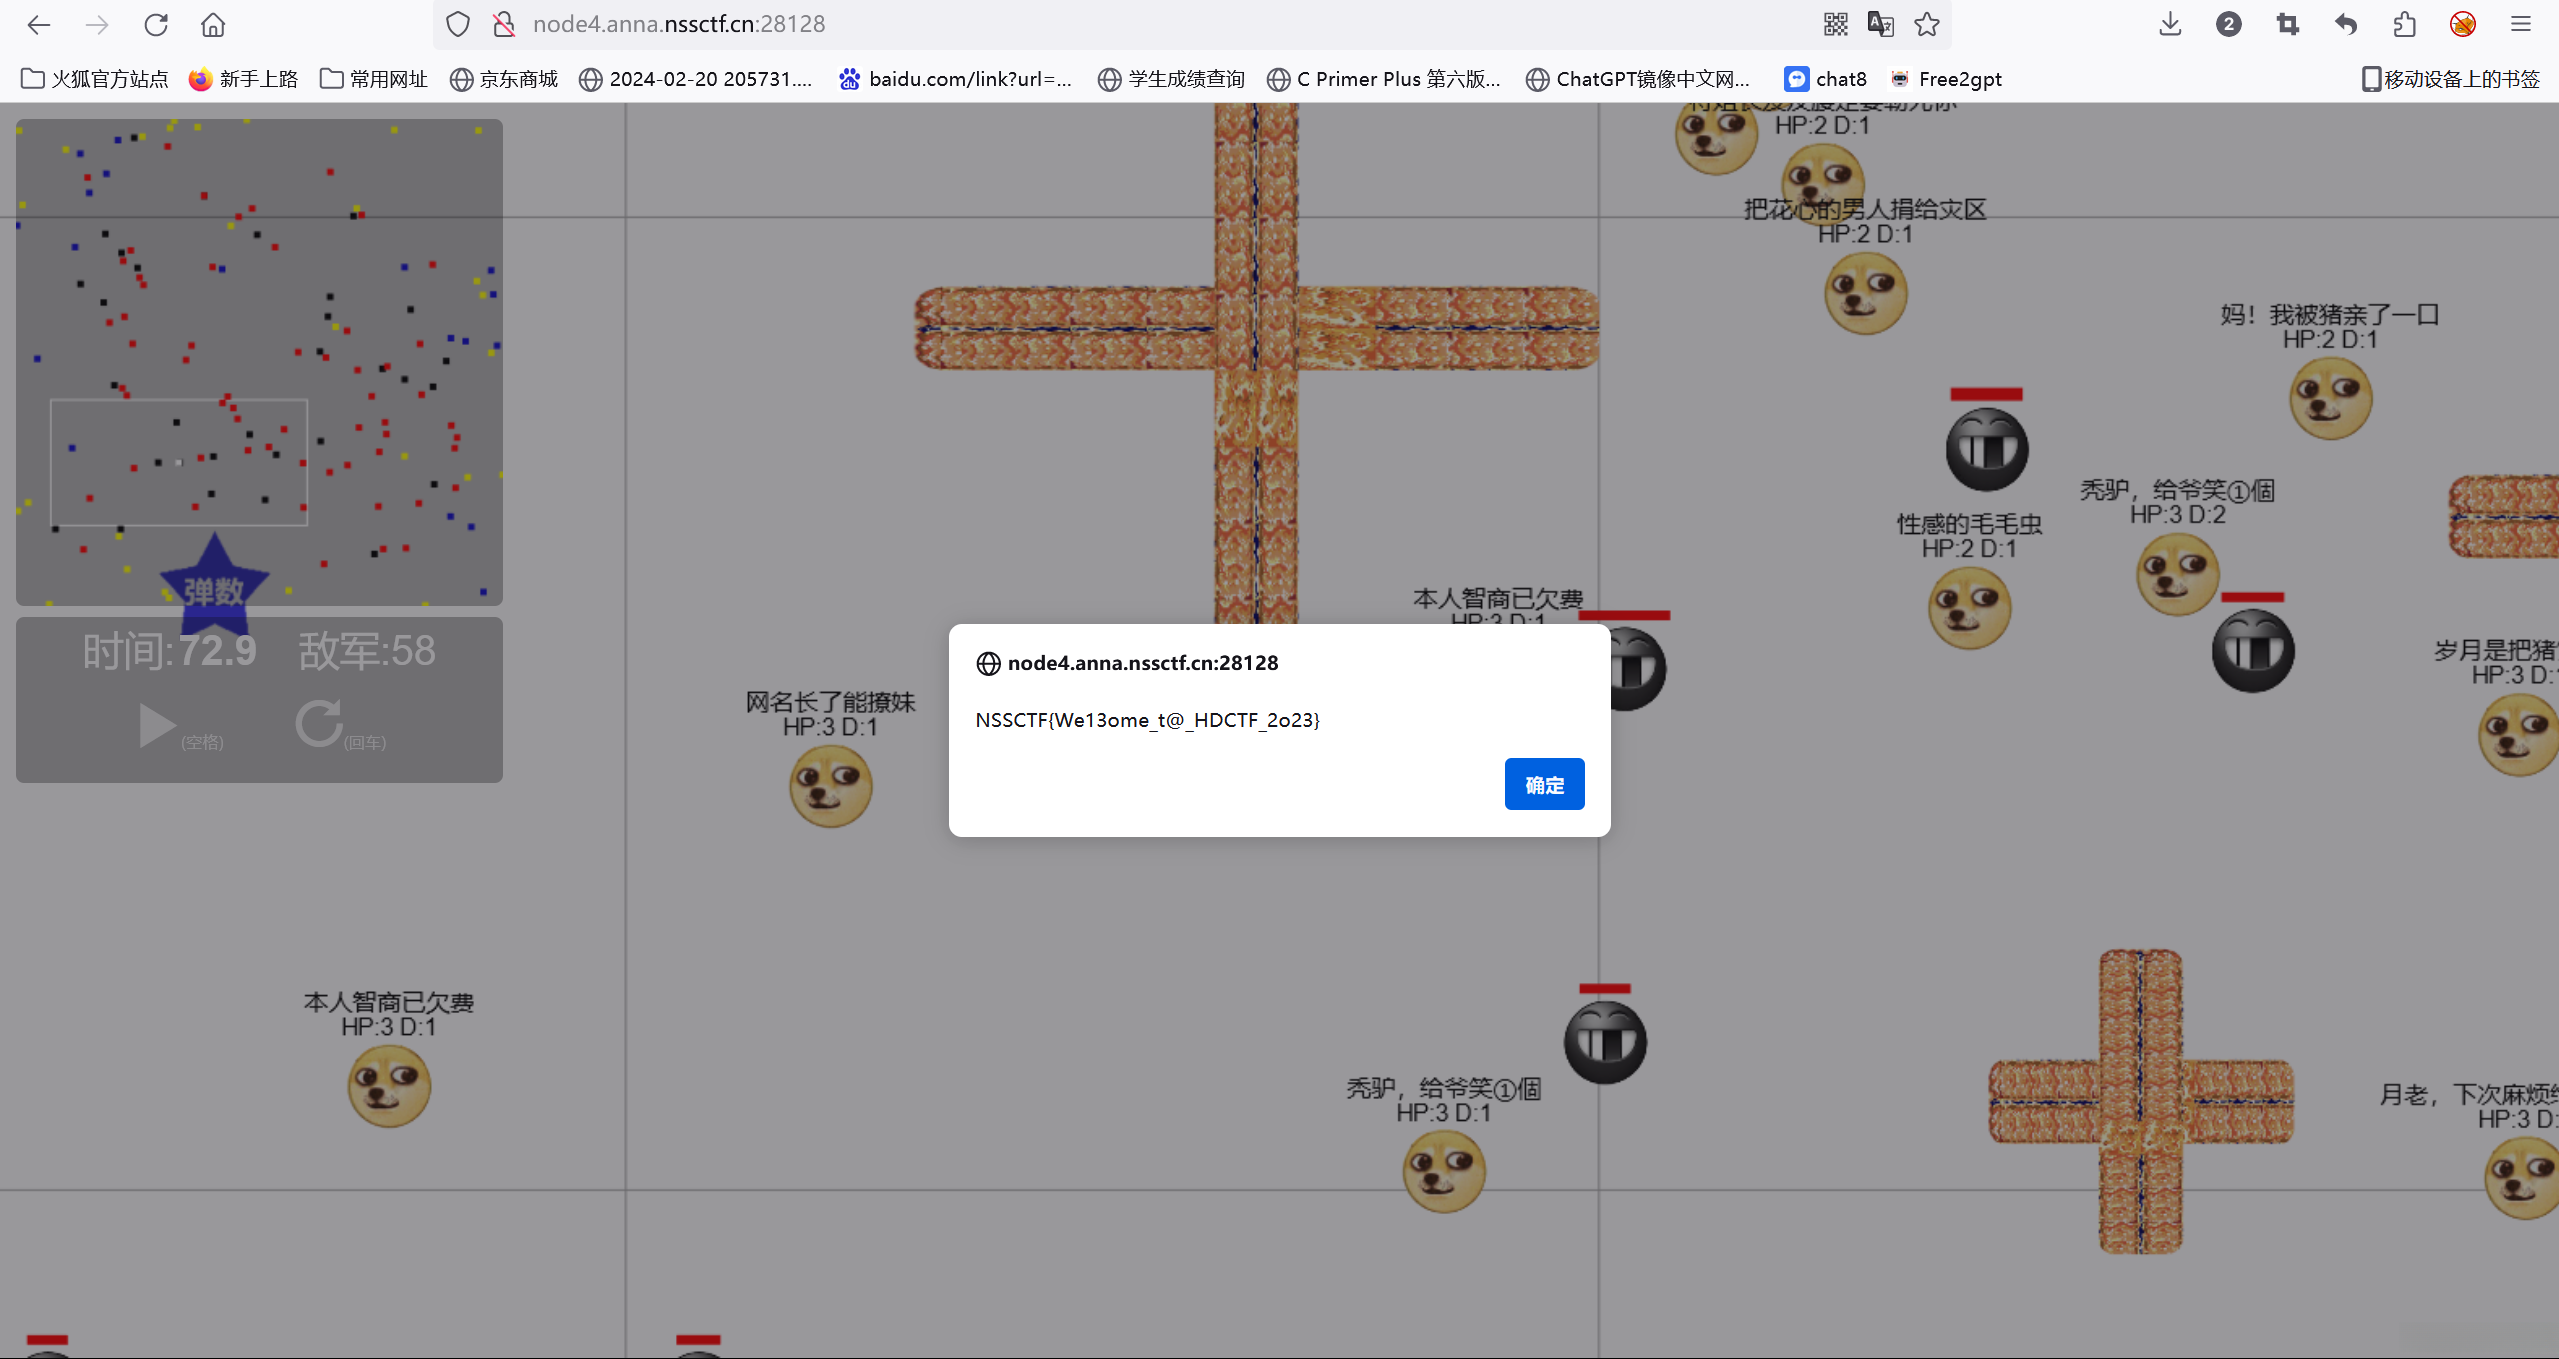
Task: Click the translate page icon
Action: [1881, 25]
